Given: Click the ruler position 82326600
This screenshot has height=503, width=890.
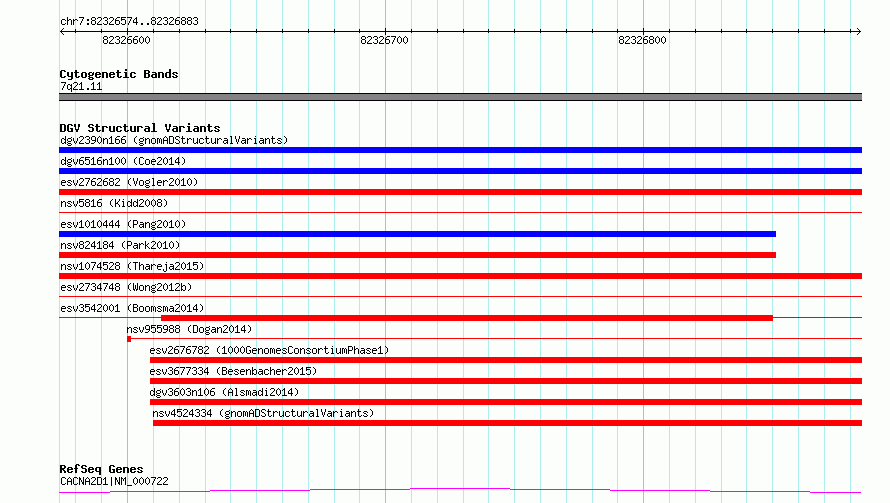Looking at the screenshot, I should point(127,40).
